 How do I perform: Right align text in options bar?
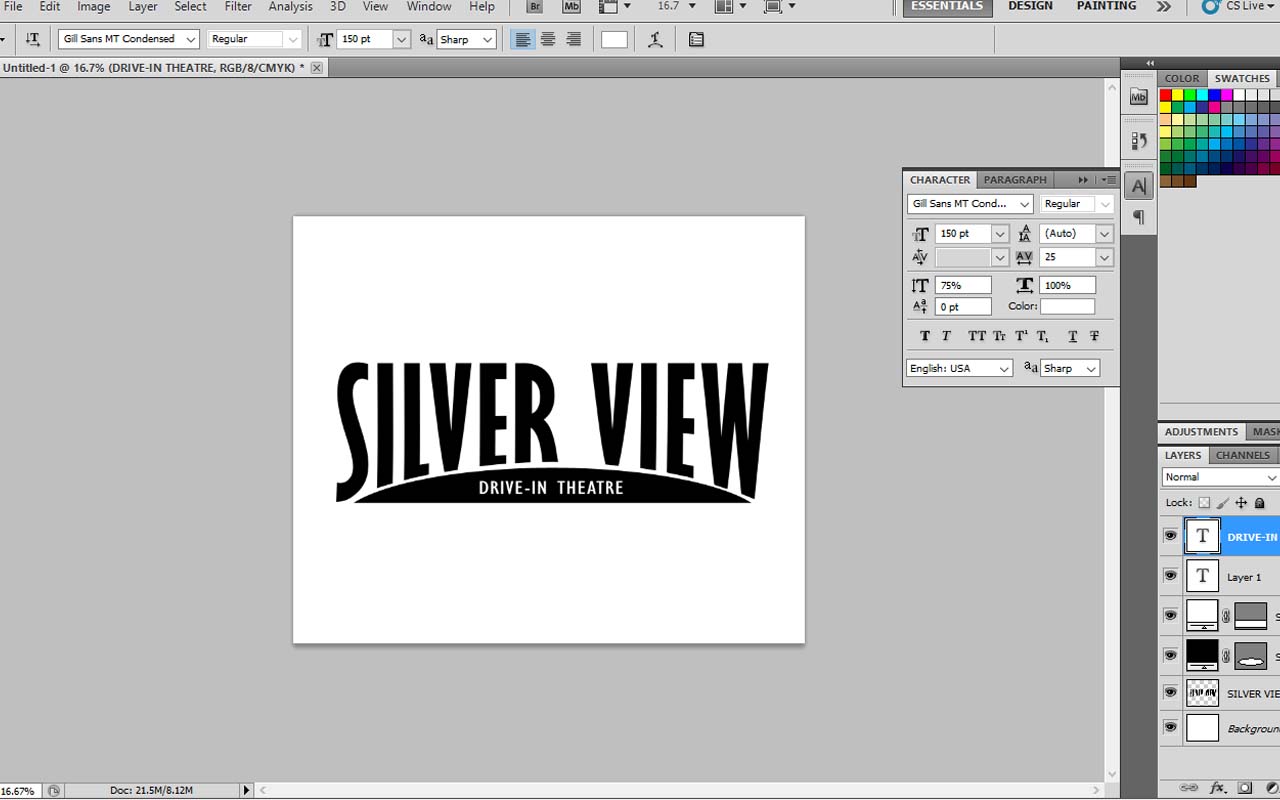click(574, 39)
